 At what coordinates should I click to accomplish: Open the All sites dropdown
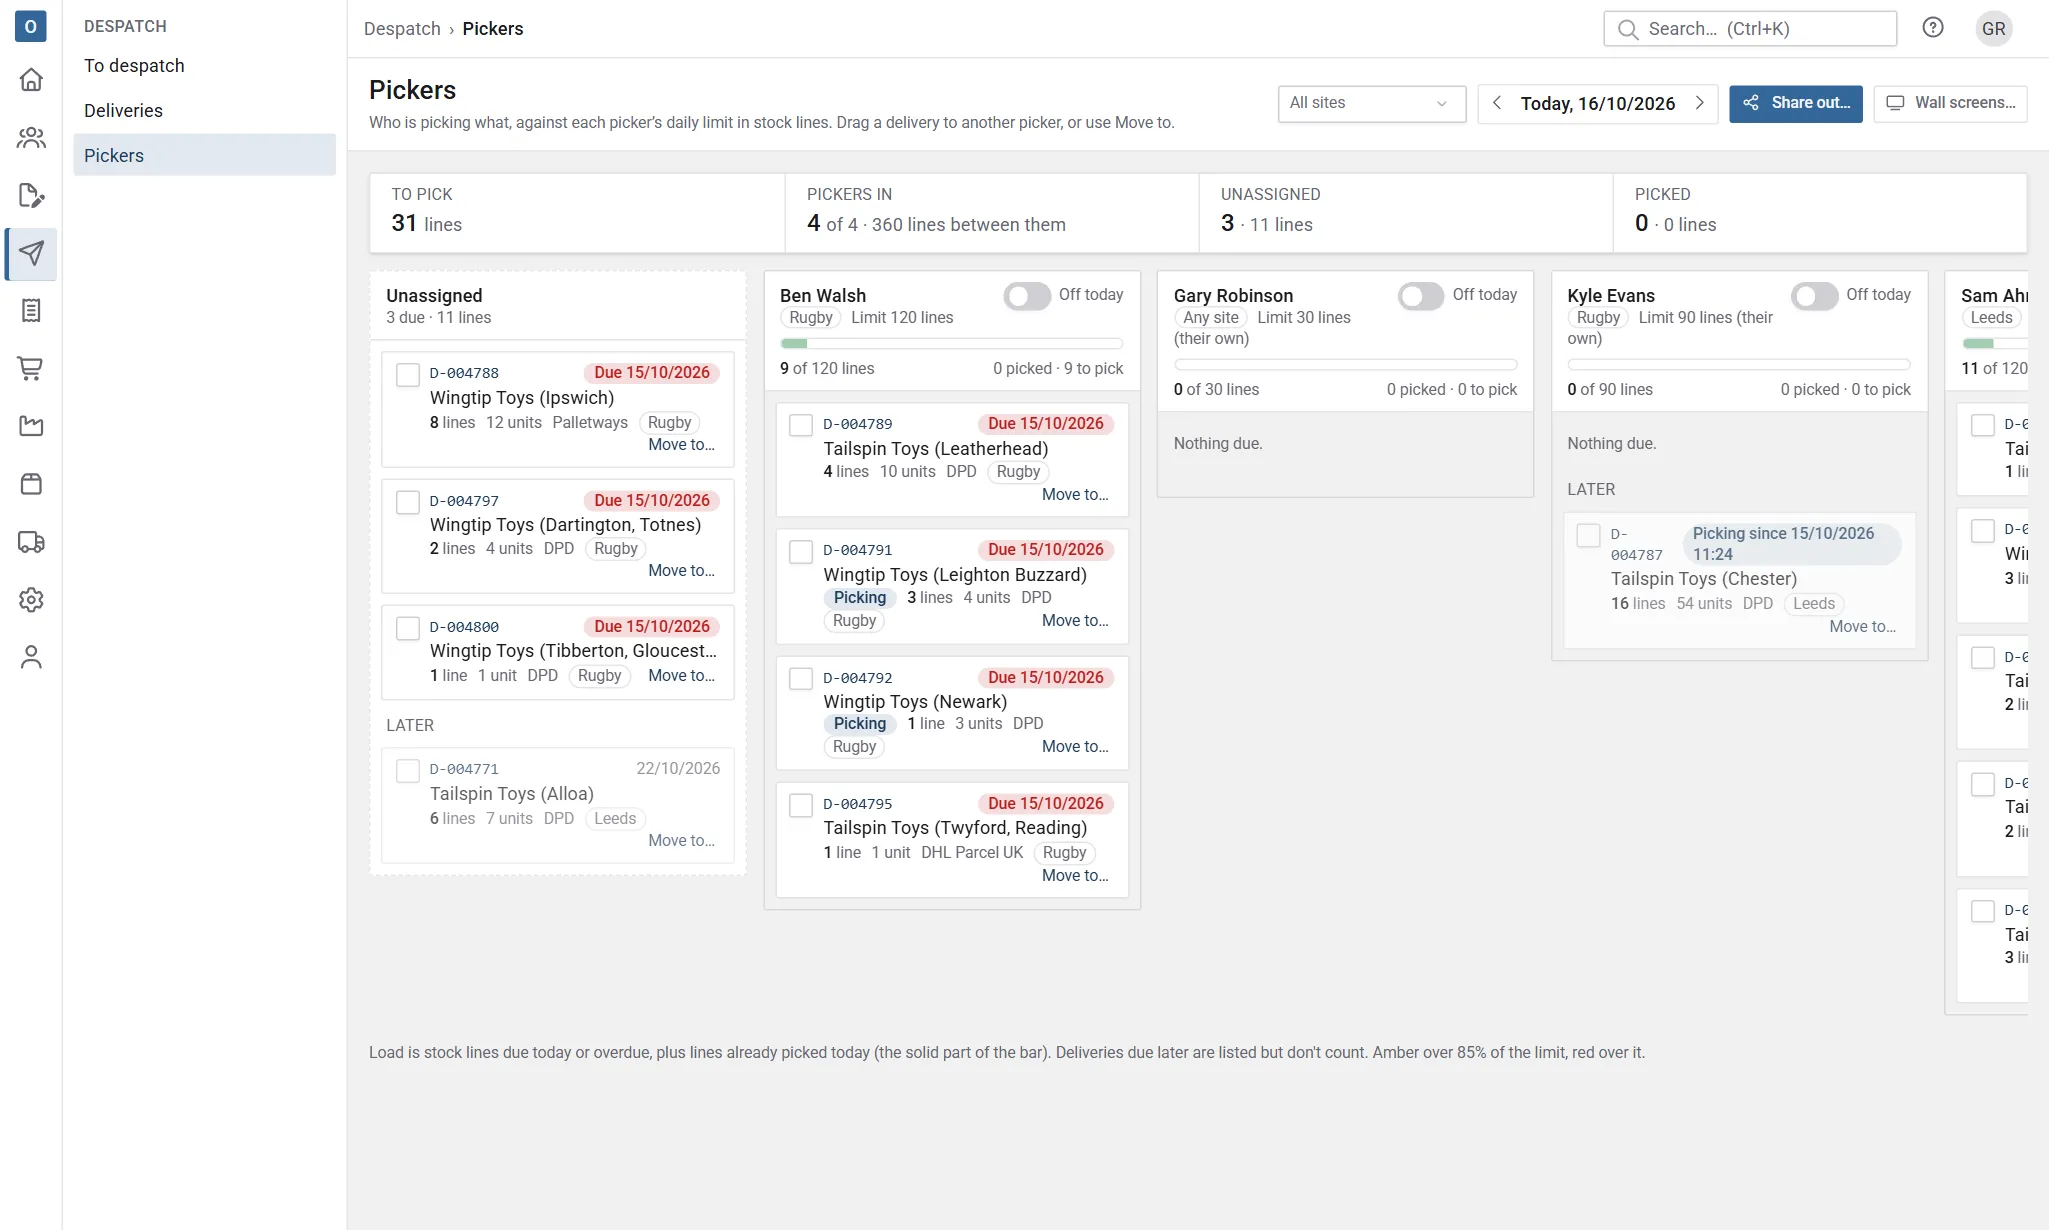[1371, 103]
